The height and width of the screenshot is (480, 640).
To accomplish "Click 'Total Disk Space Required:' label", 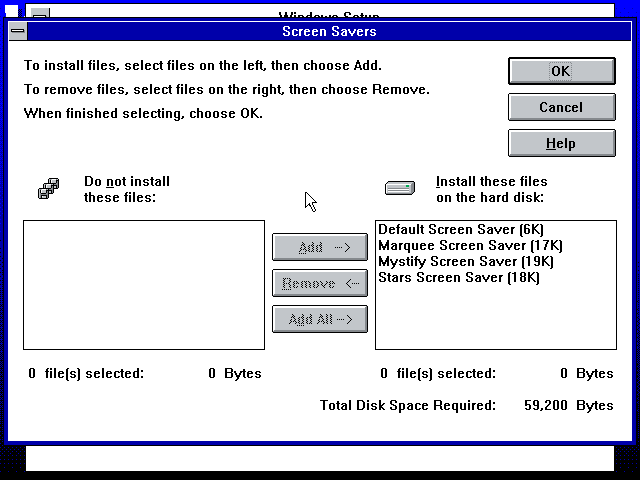I will pyautogui.click(x=408, y=405).
